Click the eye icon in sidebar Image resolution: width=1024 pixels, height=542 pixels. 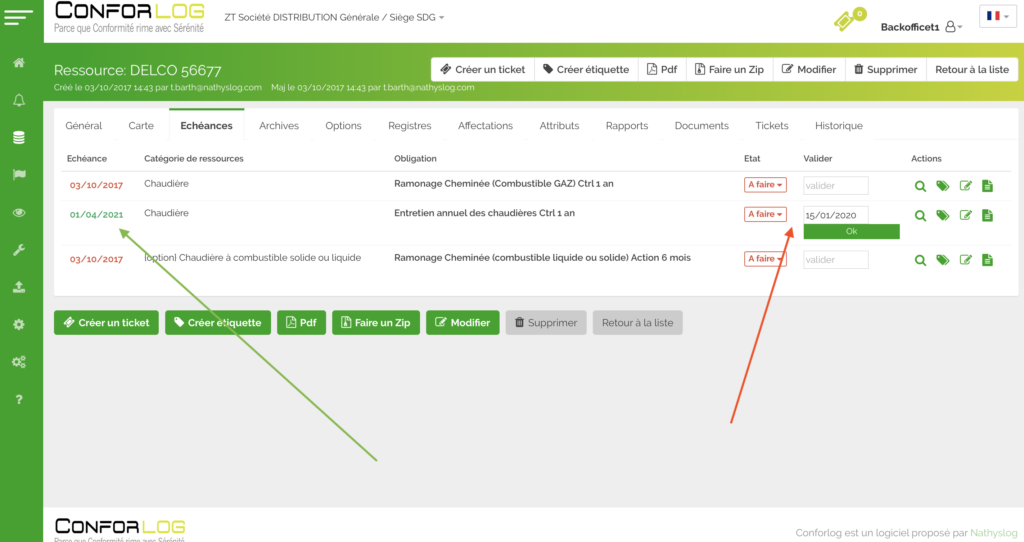click(x=19, y=212)
